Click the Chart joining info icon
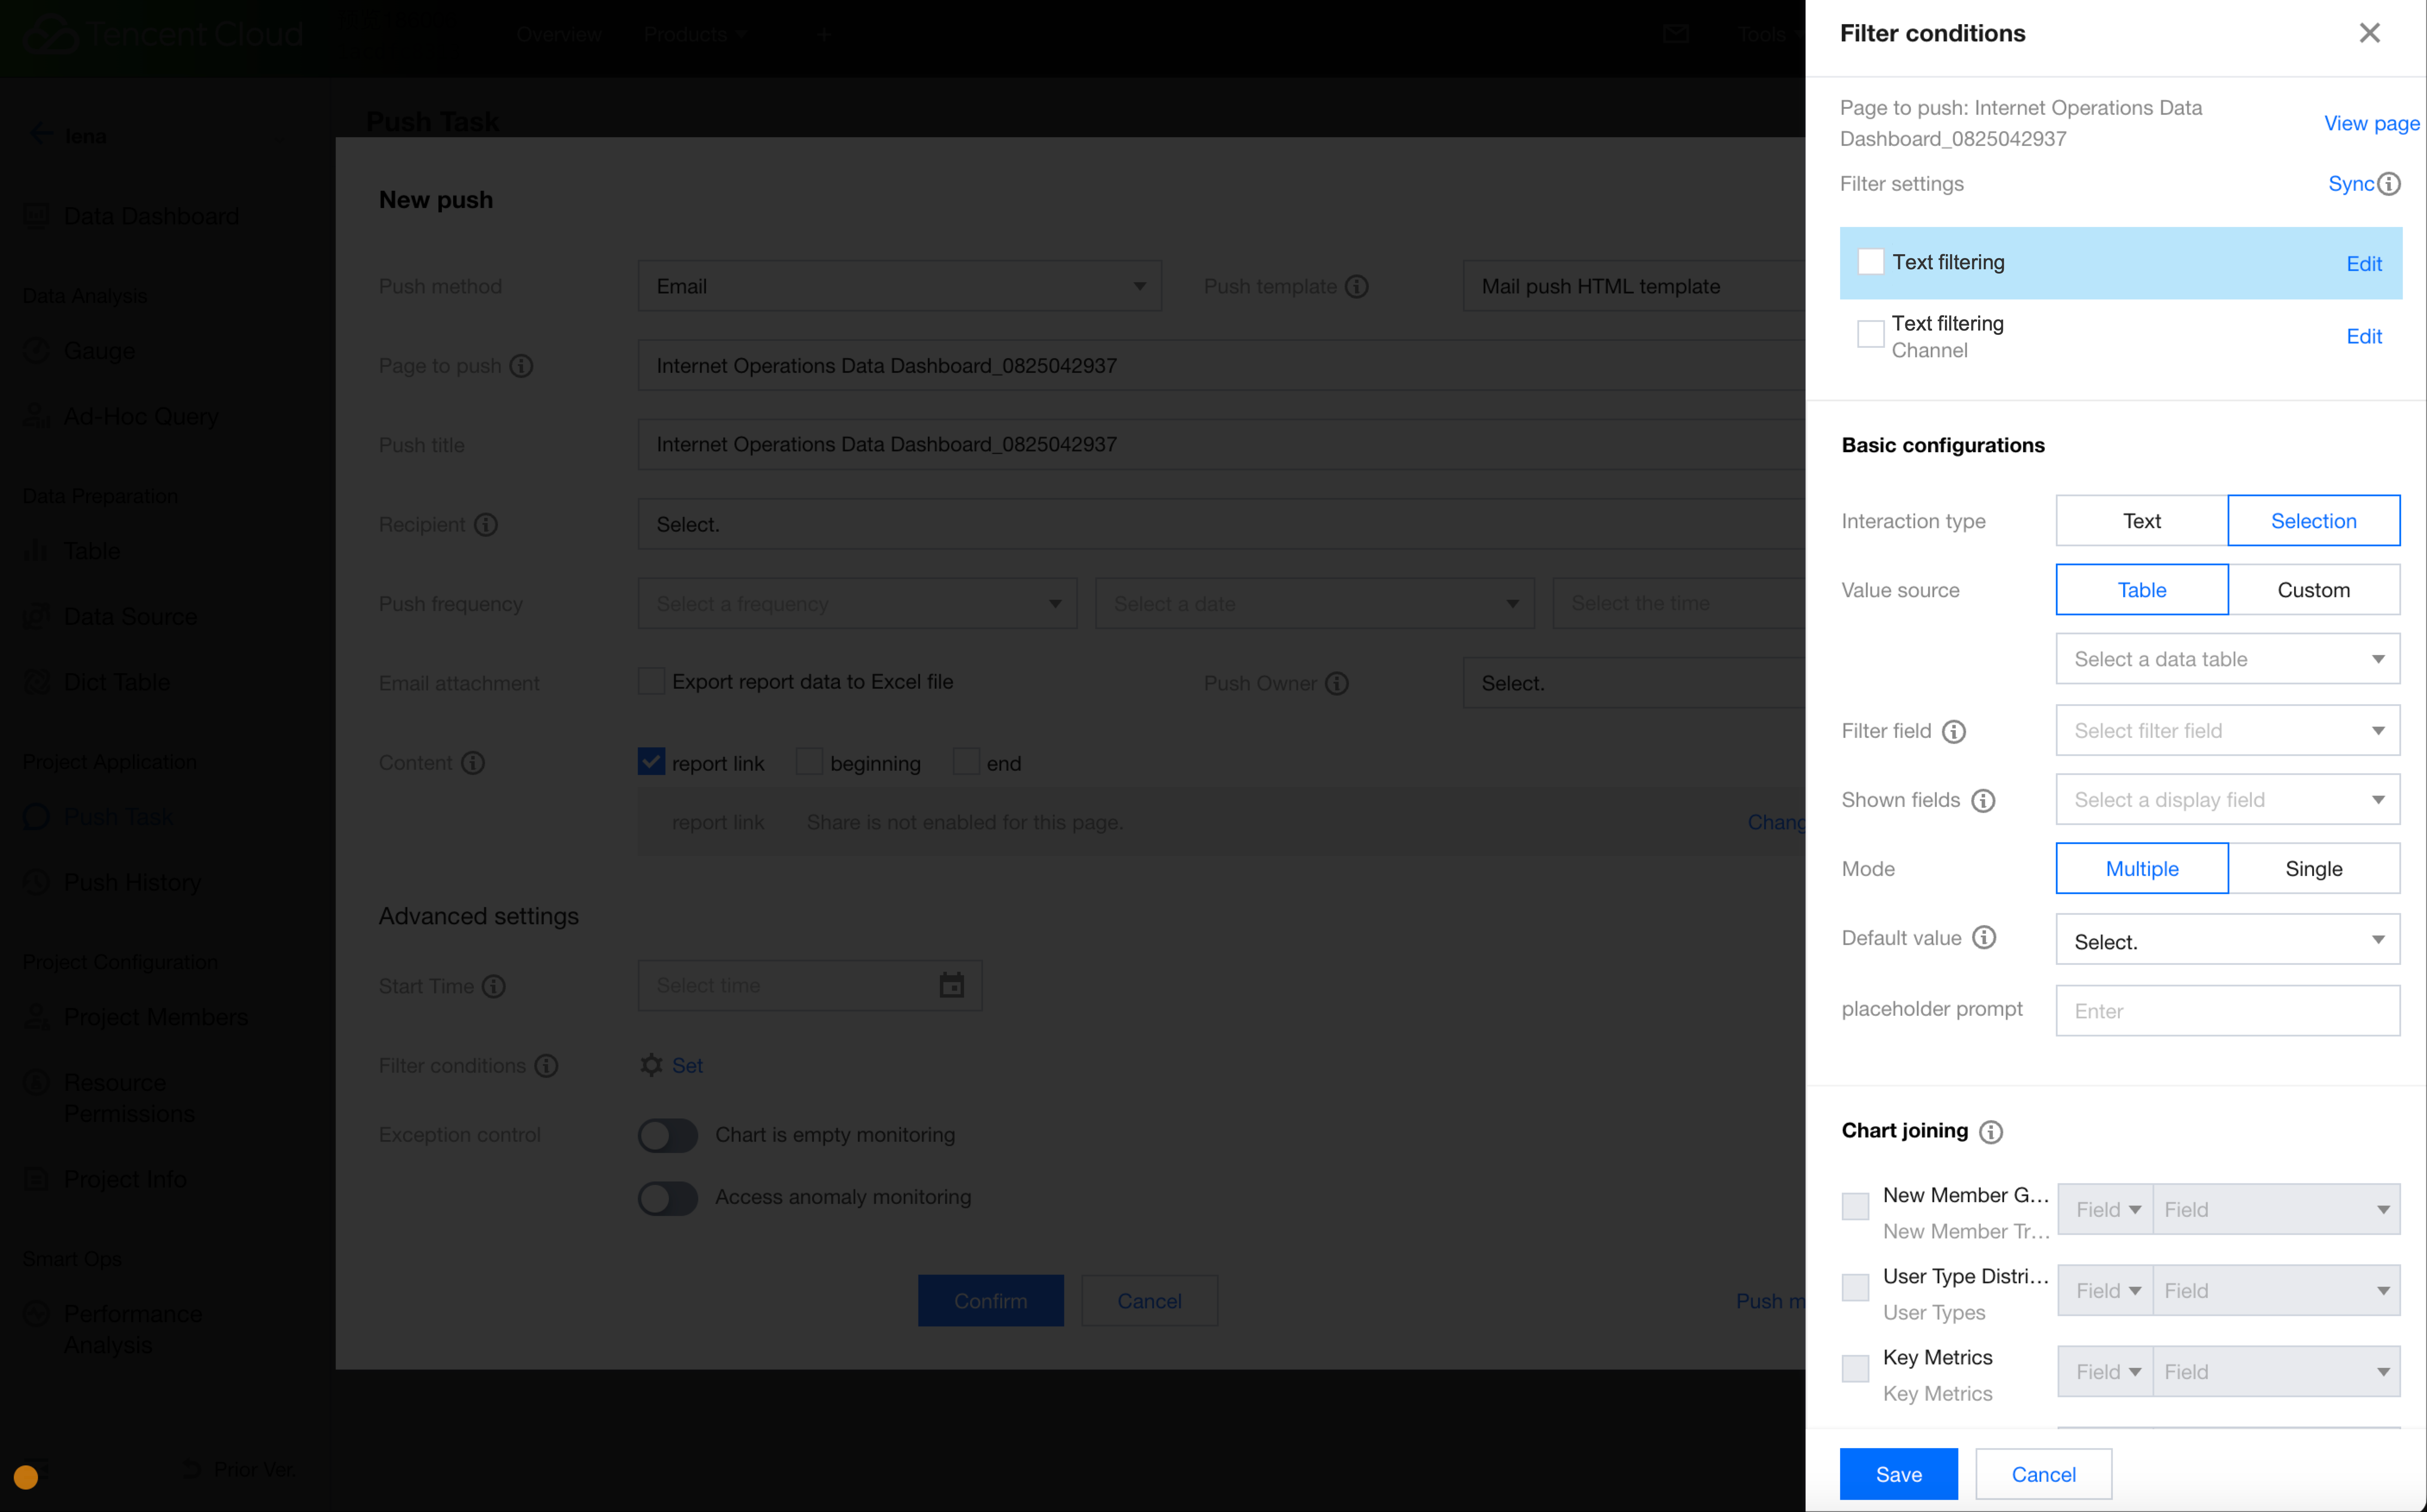2427x1512 pixels. tap(1991, 1132)
